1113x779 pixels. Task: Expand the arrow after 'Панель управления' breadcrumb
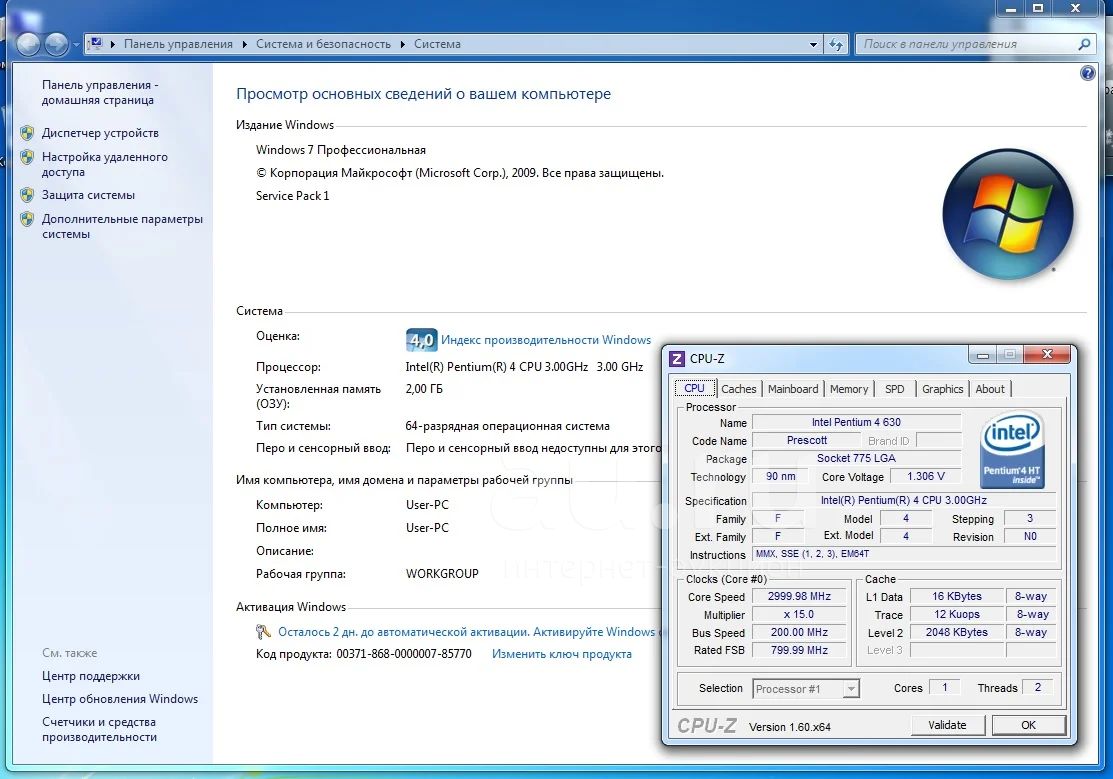point(244,44)
